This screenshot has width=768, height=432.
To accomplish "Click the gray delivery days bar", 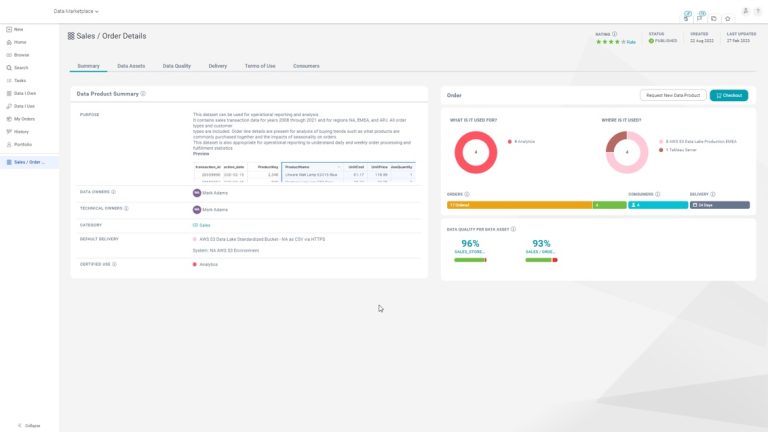I will pyautogui.click(x=720, y=205).
